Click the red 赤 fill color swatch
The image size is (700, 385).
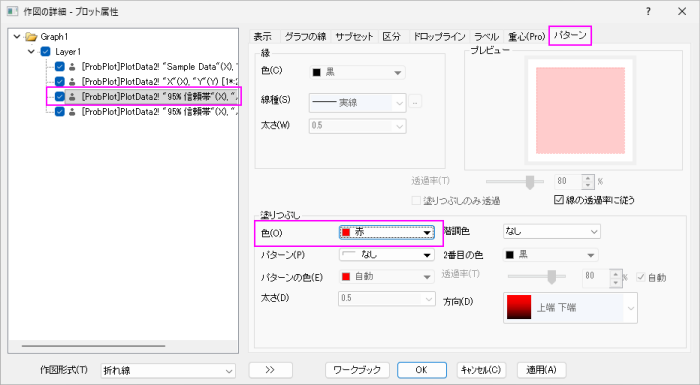click(x=346, y=232)
